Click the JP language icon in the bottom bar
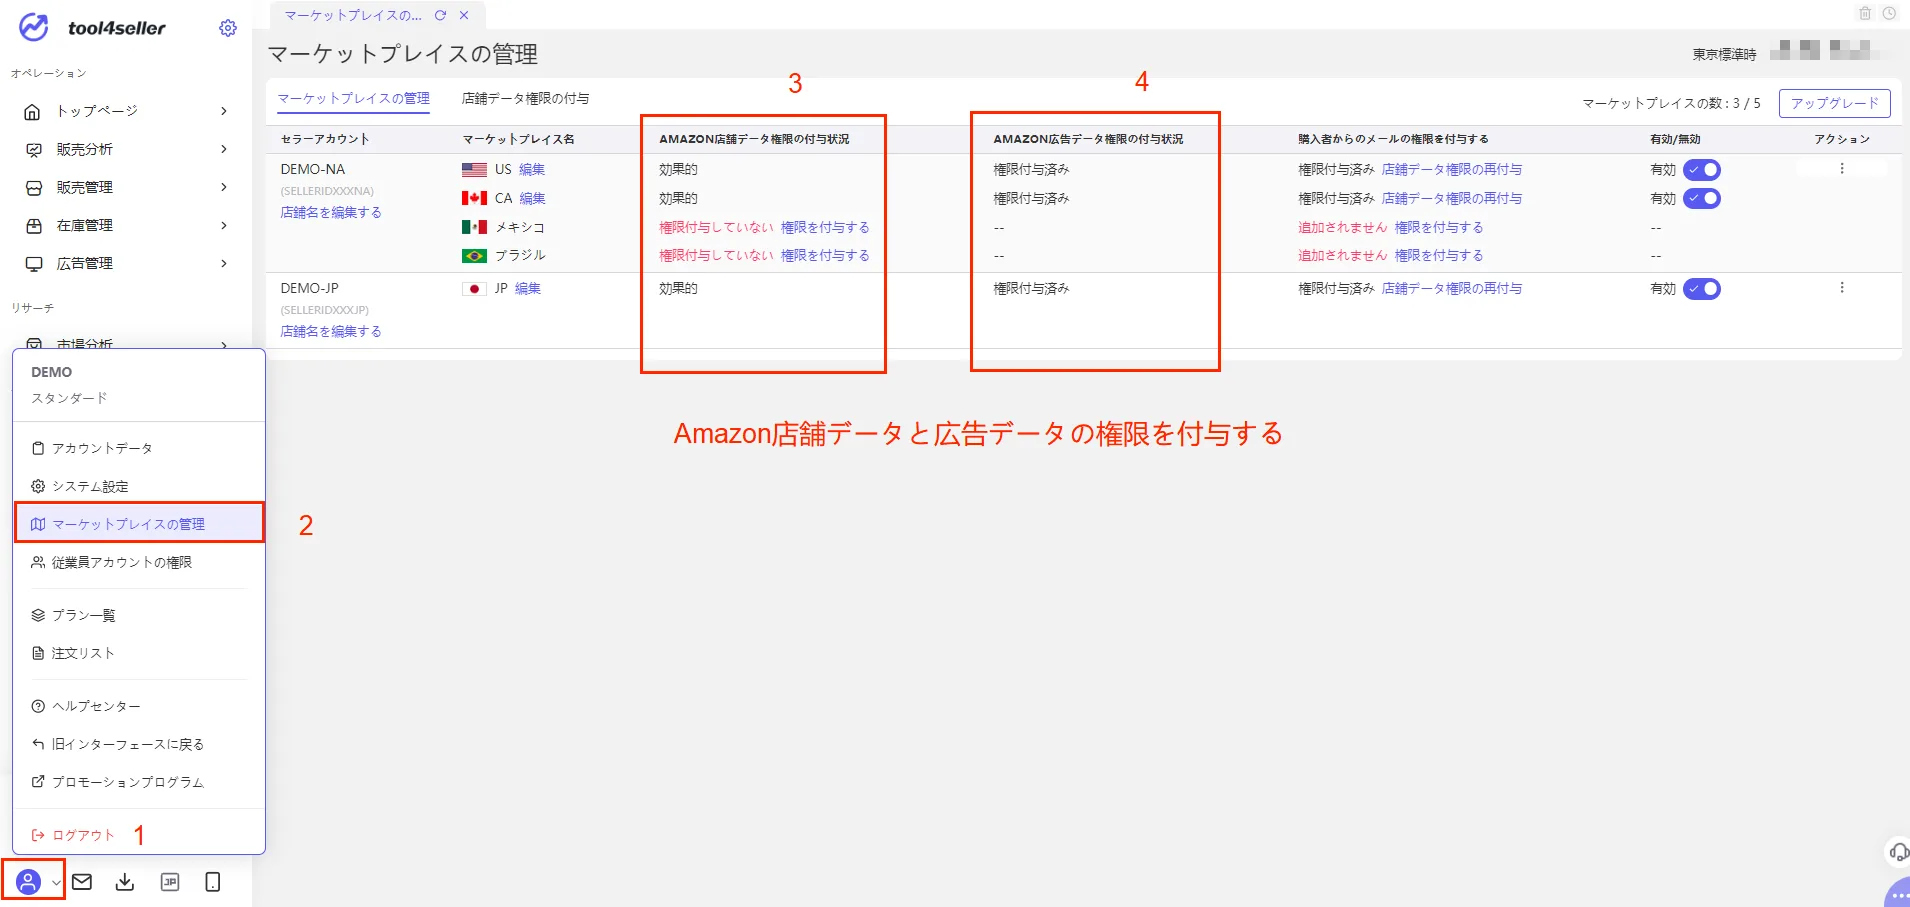This screenshot has height=907, width=1910. tap(170, 881)
